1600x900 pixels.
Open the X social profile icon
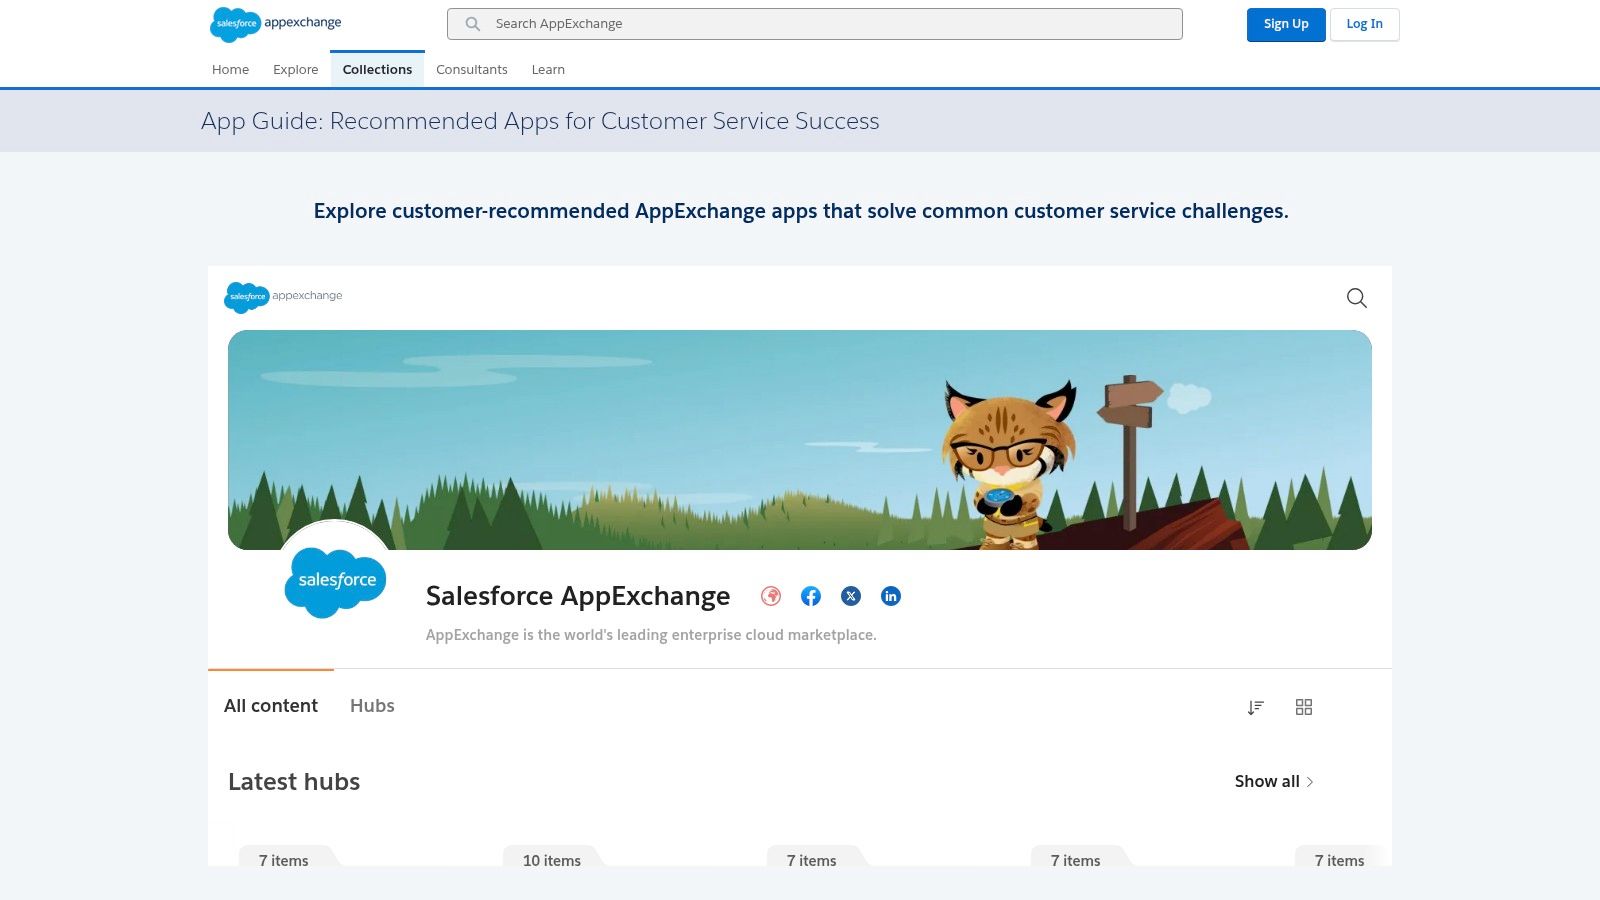(x=850, y=595)
